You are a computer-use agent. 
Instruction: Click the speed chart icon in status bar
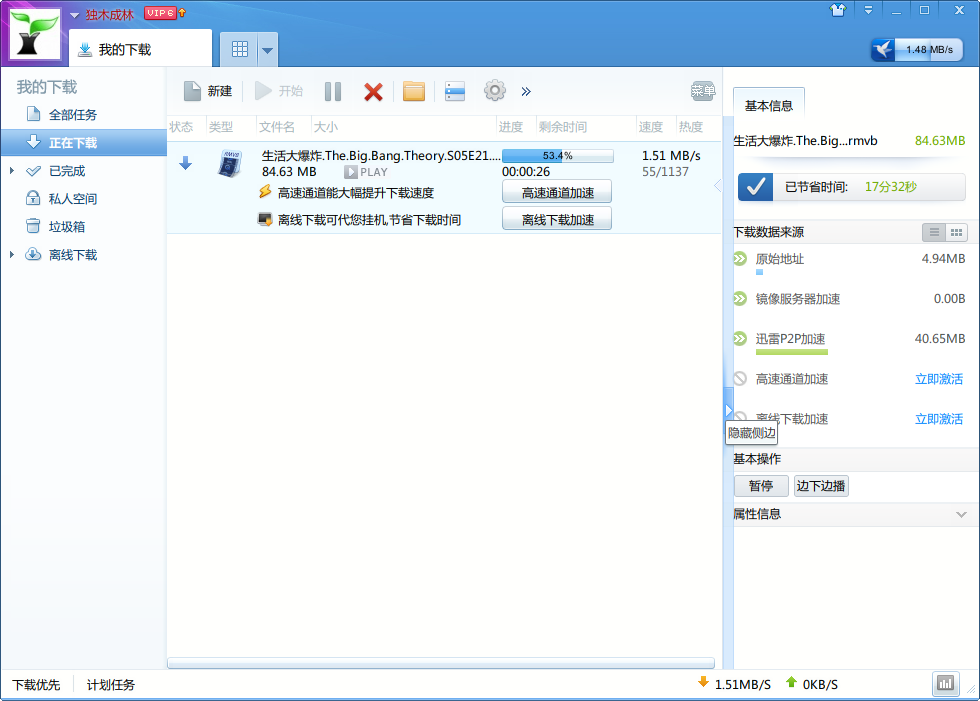tap(946, 684)
